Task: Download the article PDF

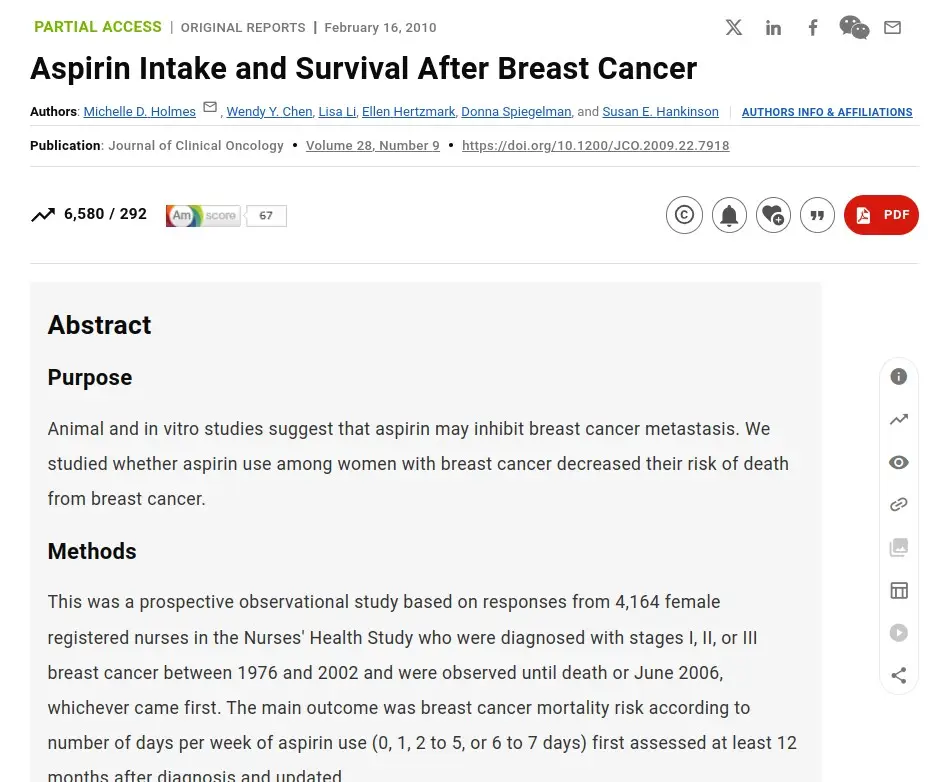Action: point(881,215)
